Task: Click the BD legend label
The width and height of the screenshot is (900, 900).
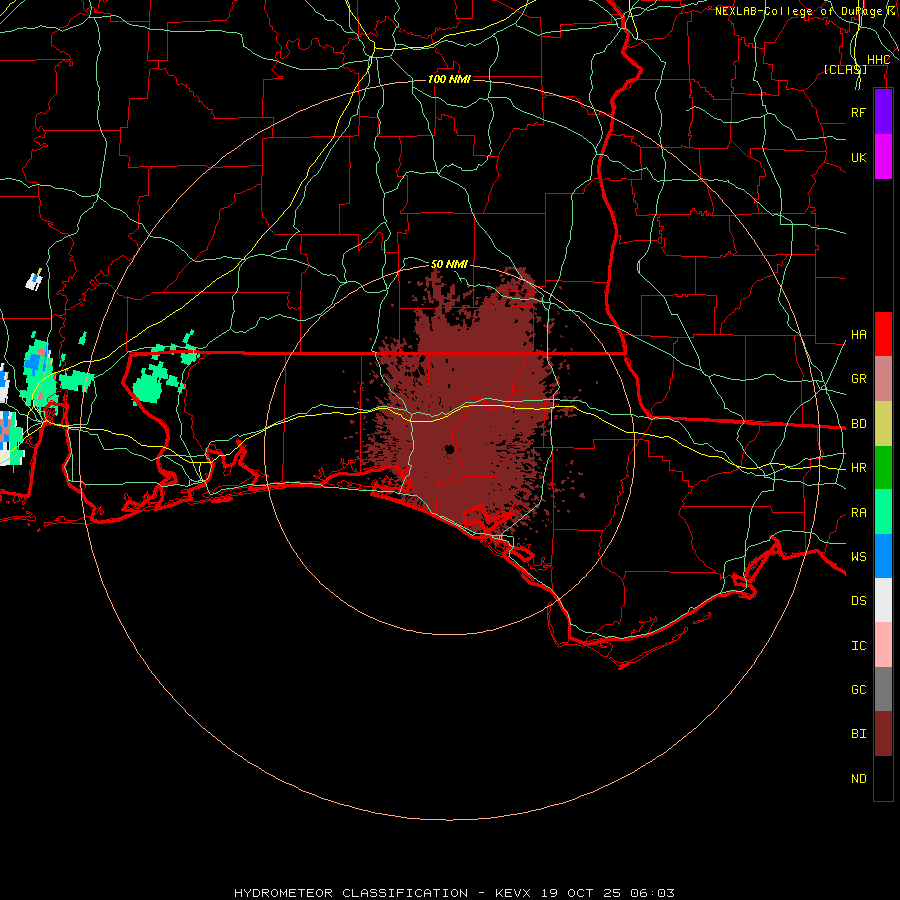Action: [x=858, y=424]
